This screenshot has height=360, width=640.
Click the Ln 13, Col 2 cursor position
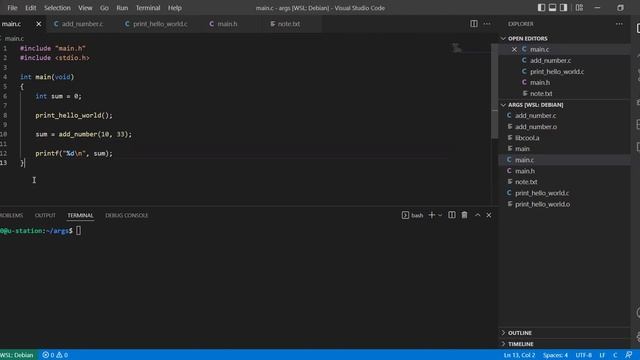coord(519,355)
